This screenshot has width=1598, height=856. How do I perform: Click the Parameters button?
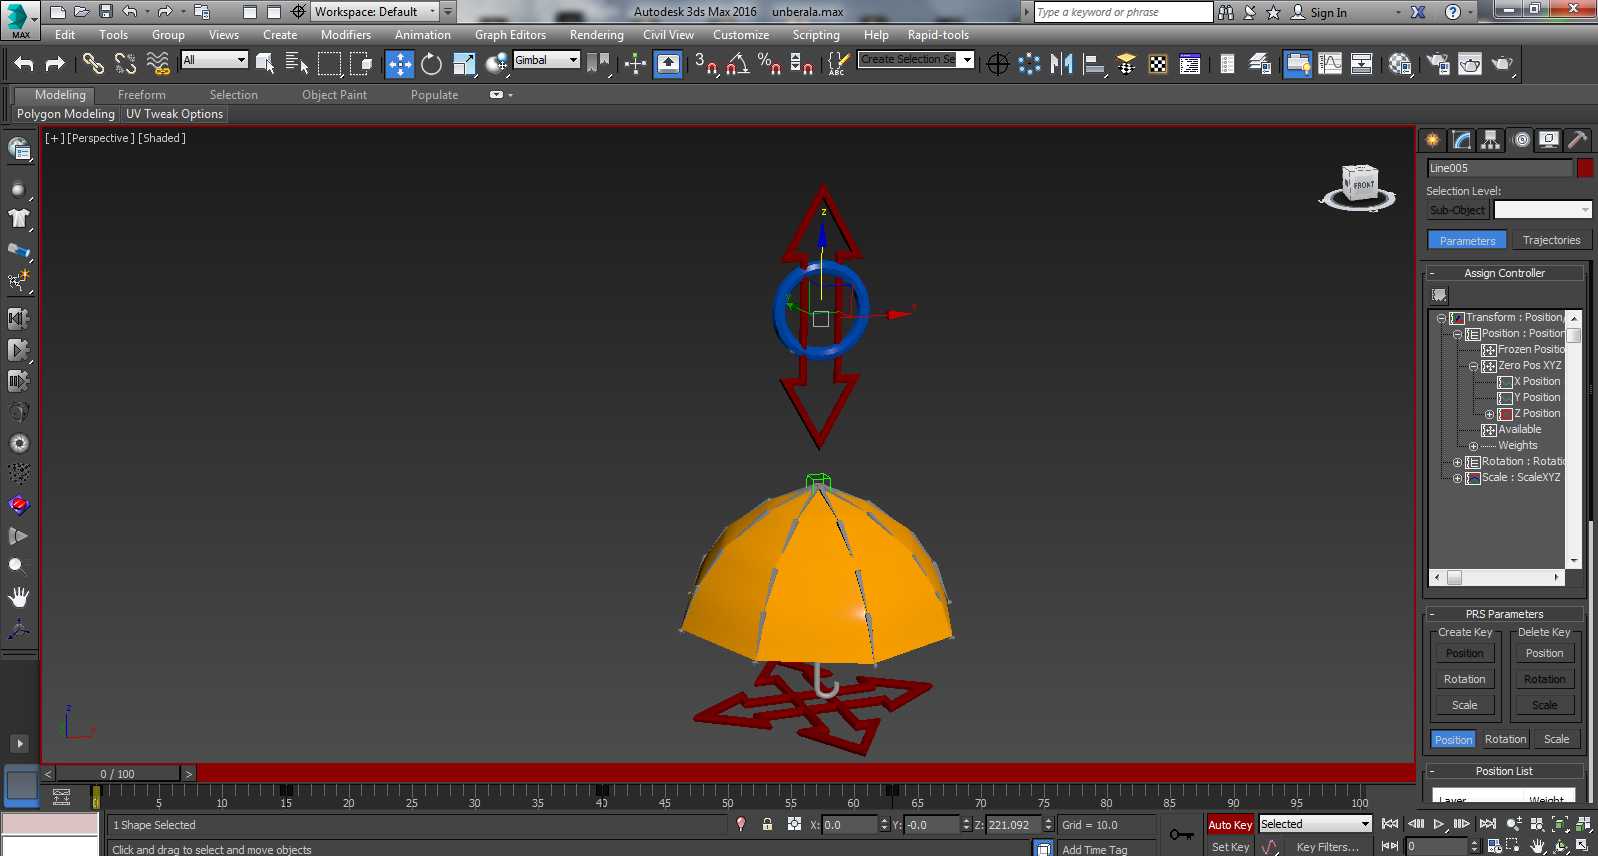pos(1467,240)
